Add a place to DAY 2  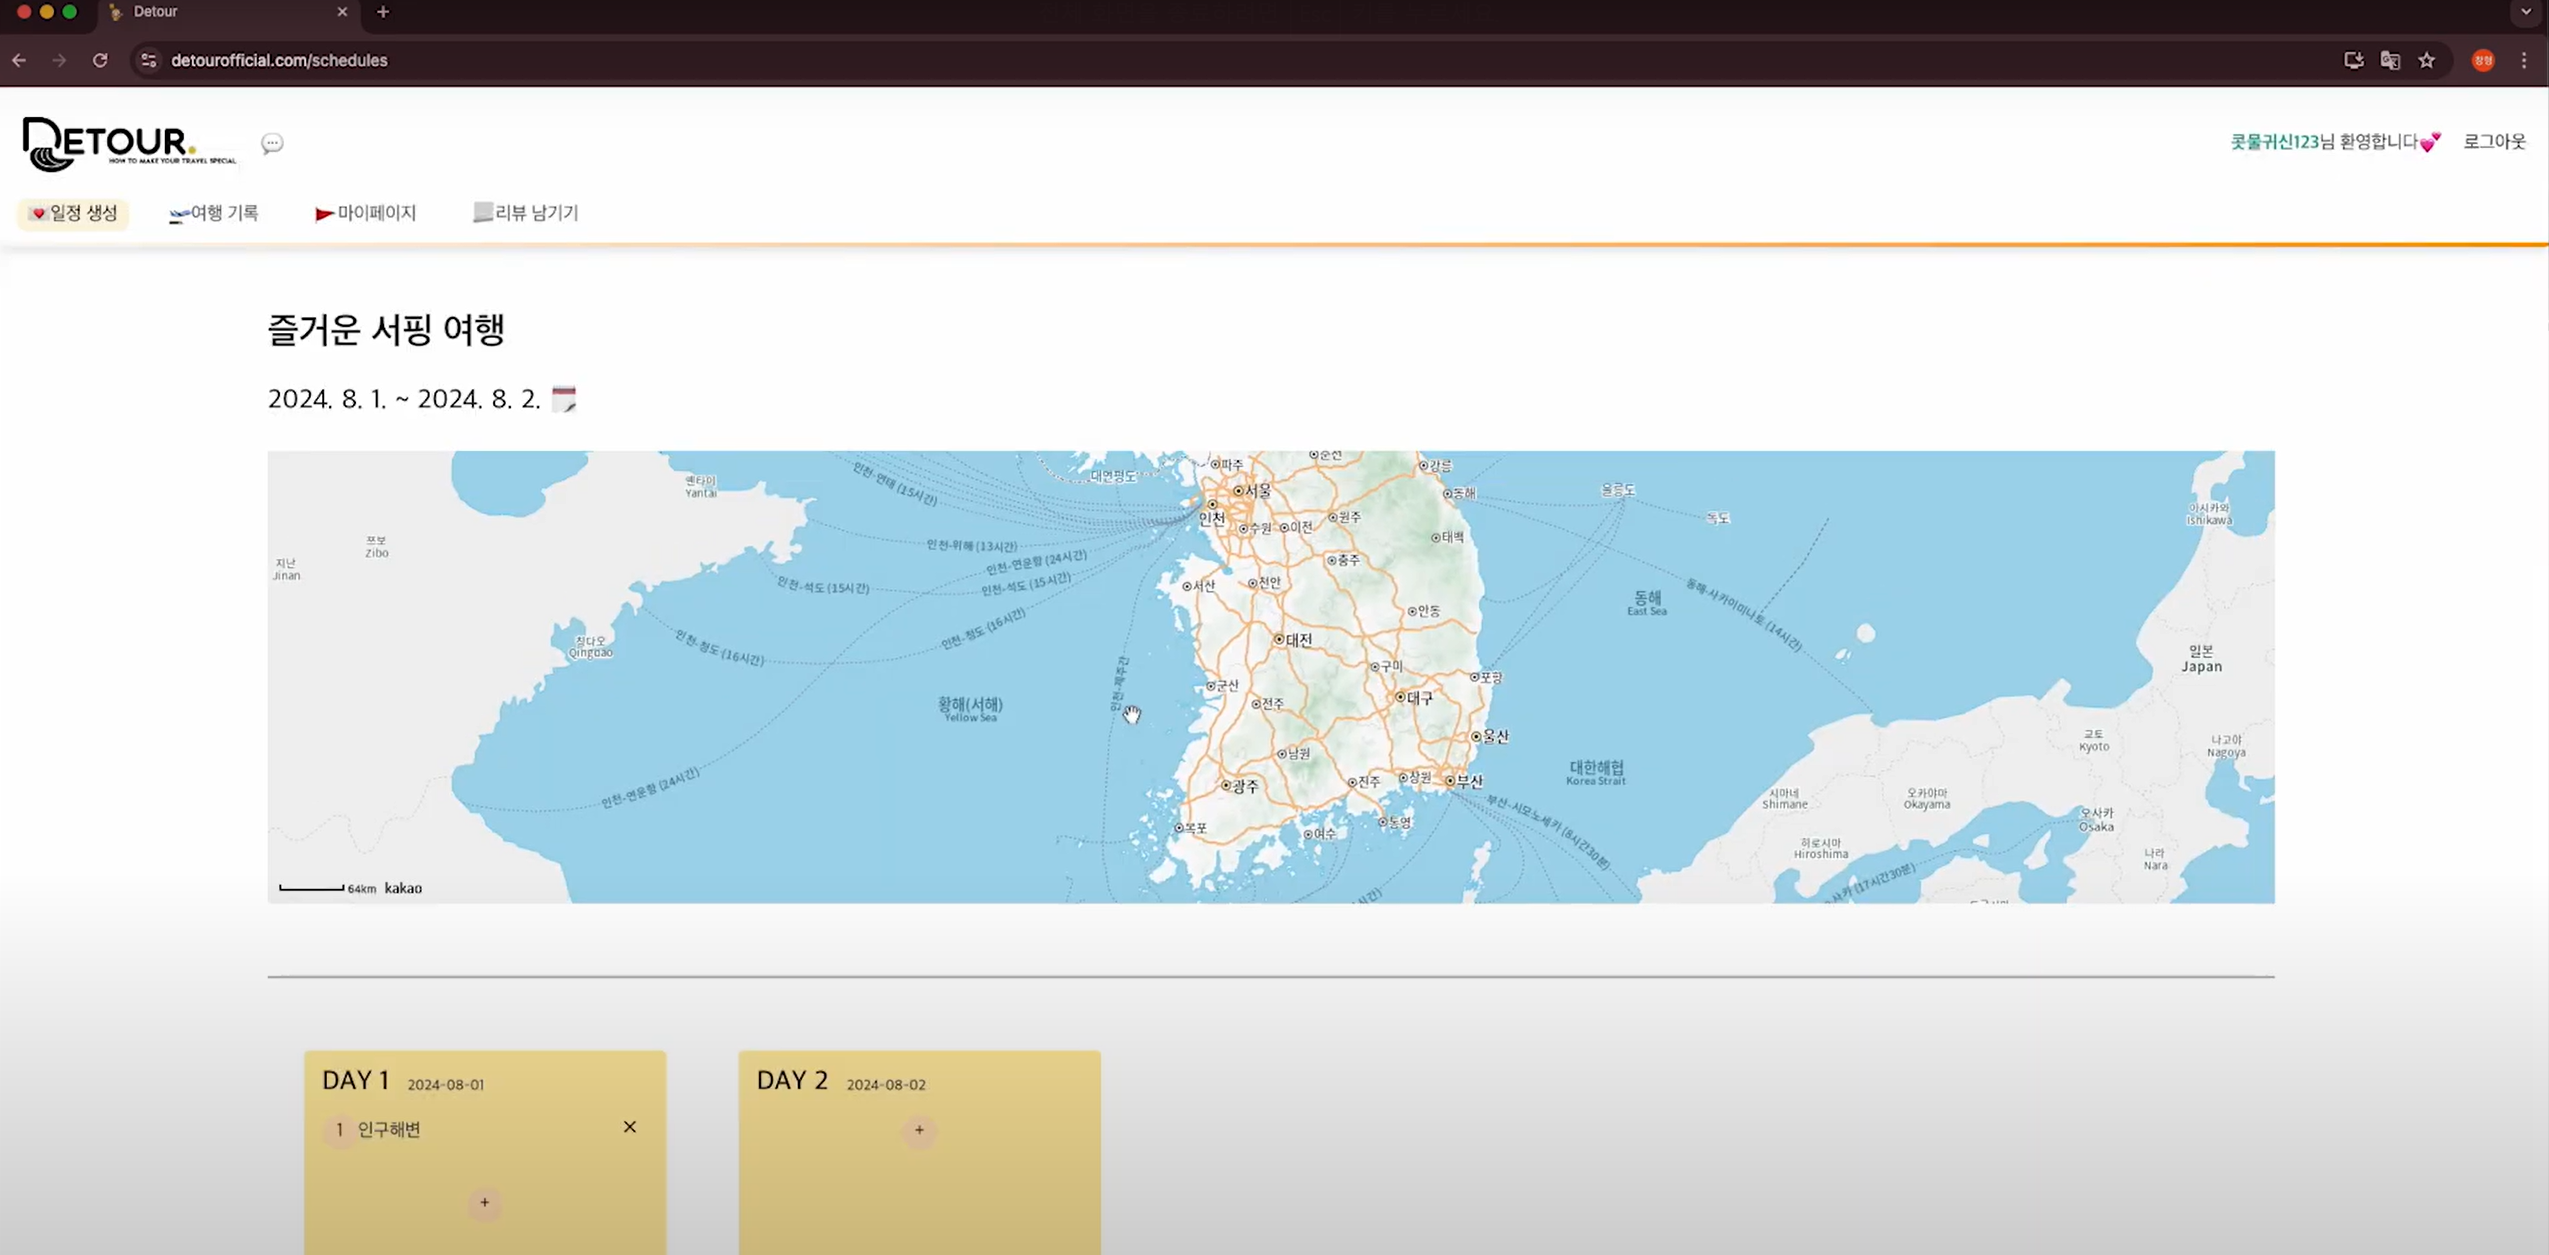[x=919, y=1130]
